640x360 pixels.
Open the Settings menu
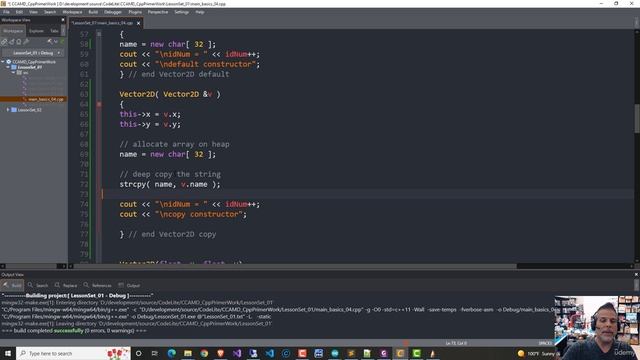182,12
